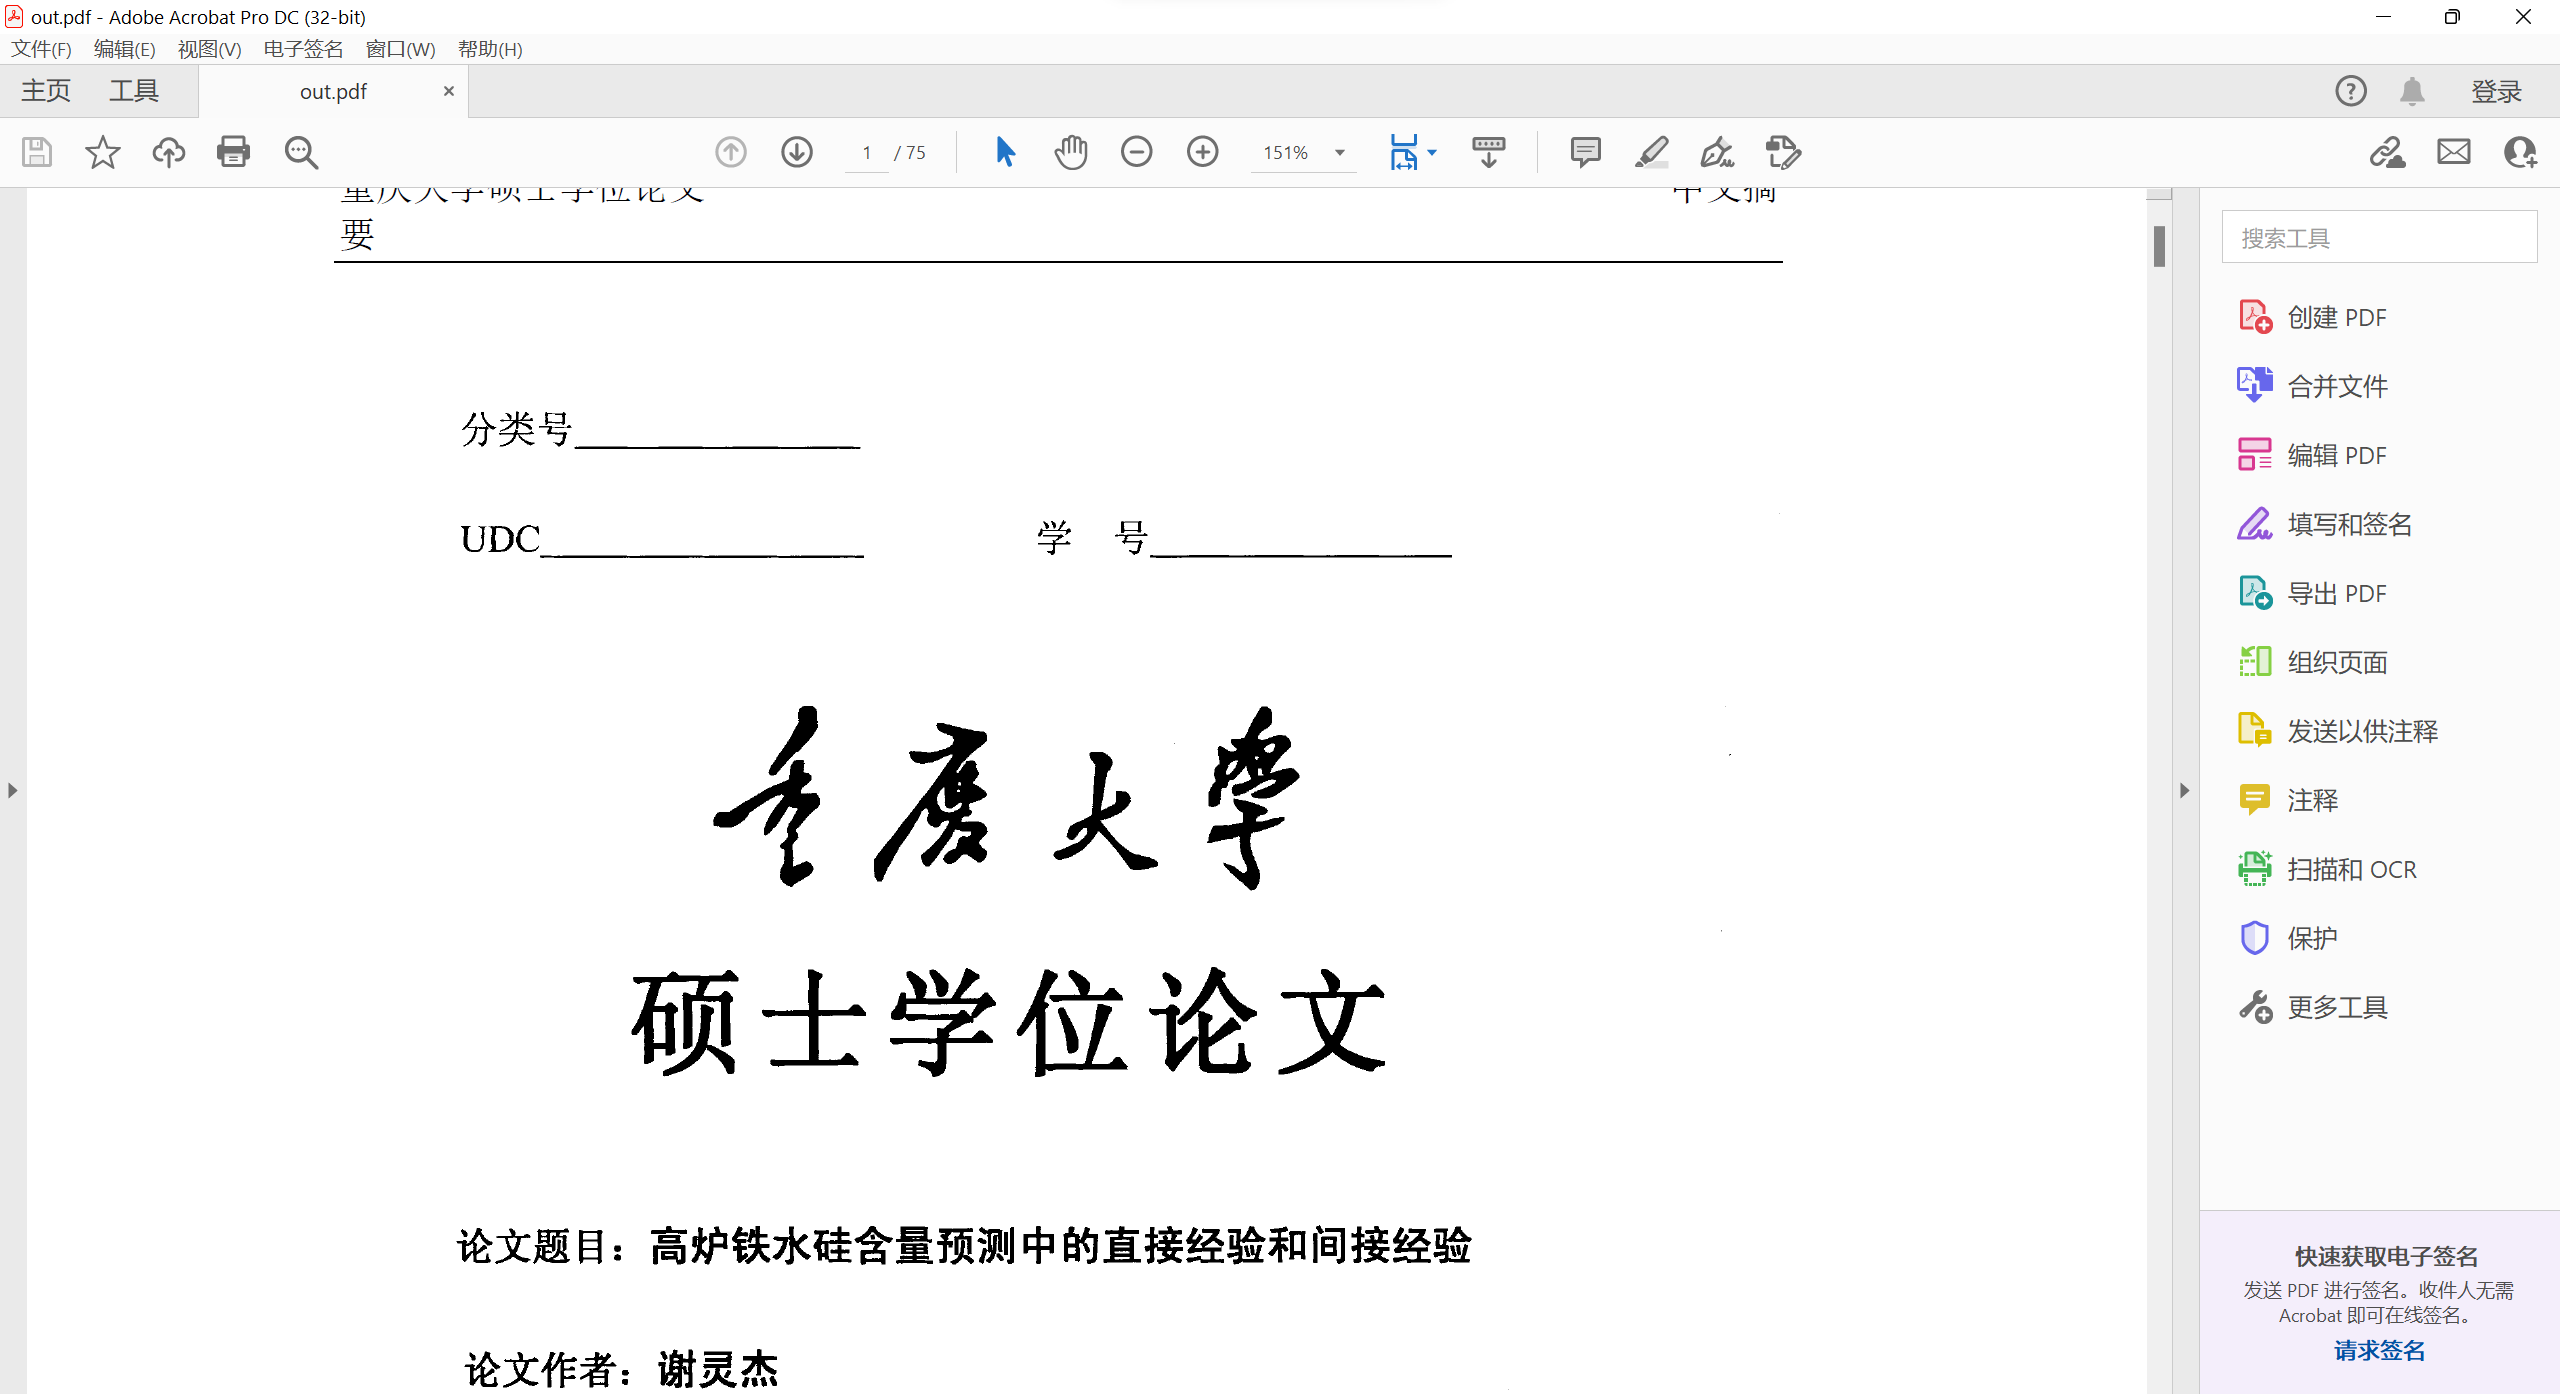Open 扫描和 OCR tool
This screenshot has width=2560, height=1394.
click(2350, 869)
